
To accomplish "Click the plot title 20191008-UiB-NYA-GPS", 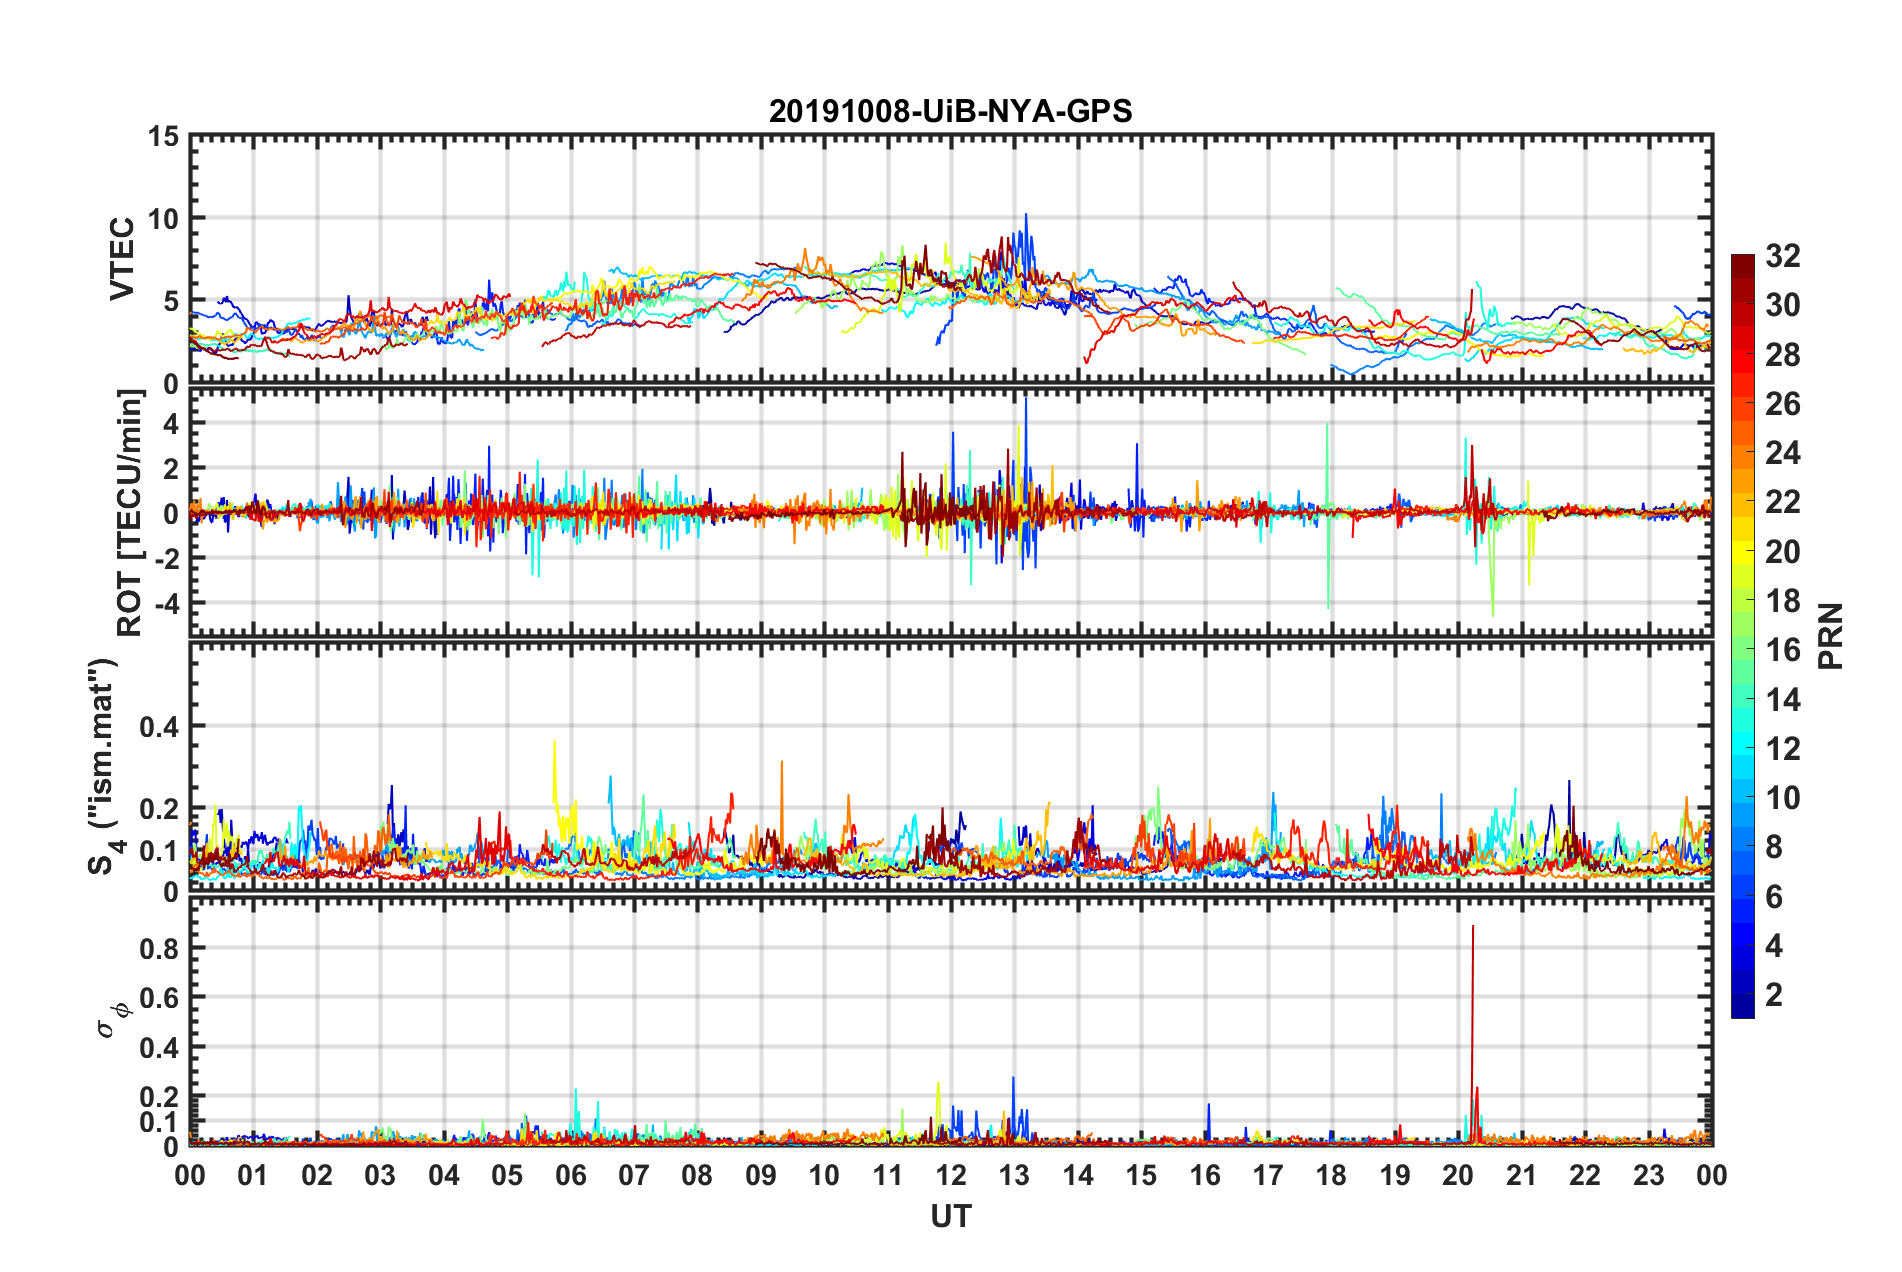I will point(950,111).
